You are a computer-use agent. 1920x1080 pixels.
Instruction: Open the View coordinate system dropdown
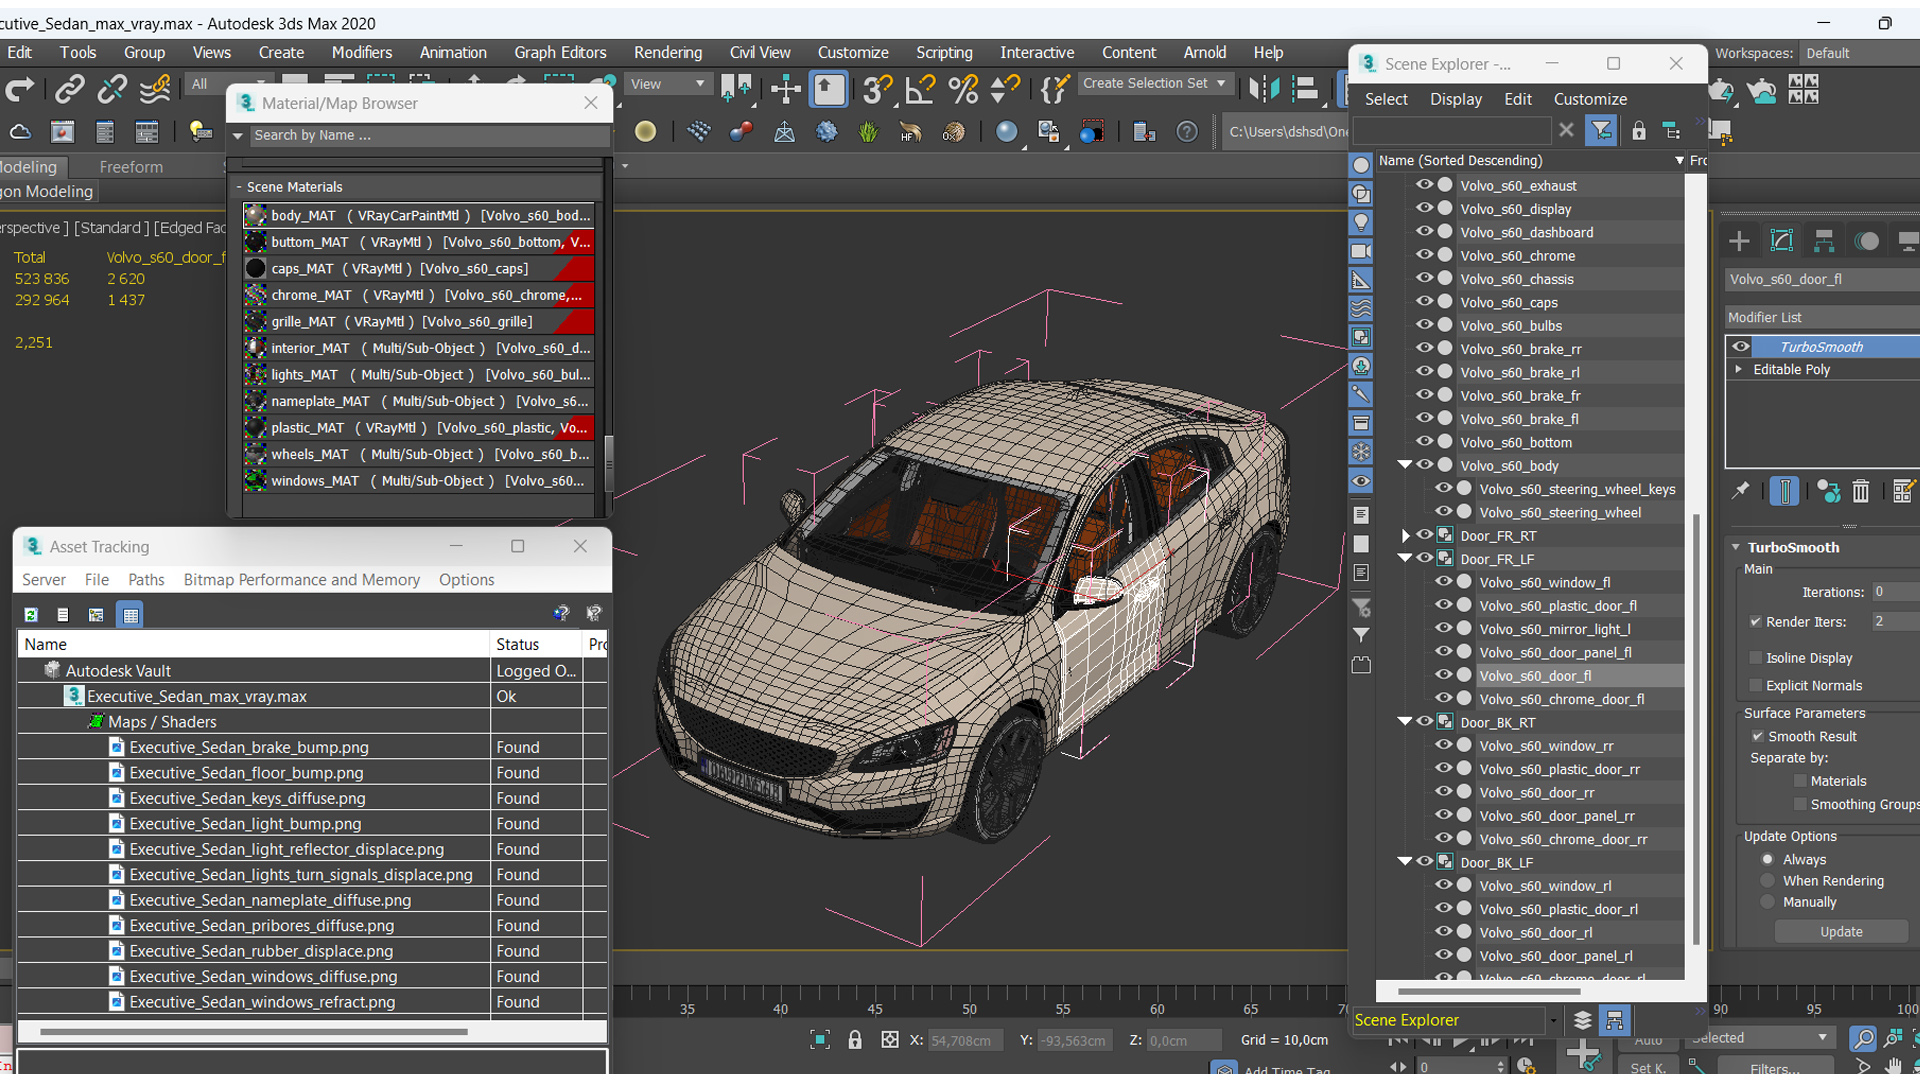point(667,84)
